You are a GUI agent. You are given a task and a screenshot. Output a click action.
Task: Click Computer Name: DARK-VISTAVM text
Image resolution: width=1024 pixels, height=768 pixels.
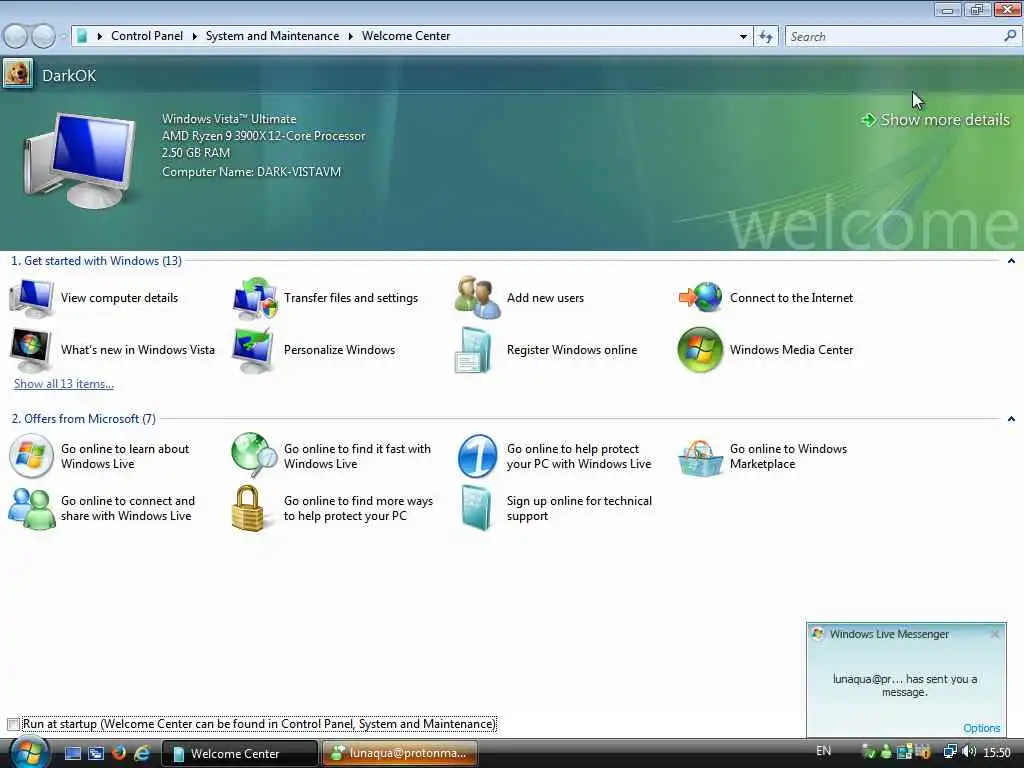point(251,172)
